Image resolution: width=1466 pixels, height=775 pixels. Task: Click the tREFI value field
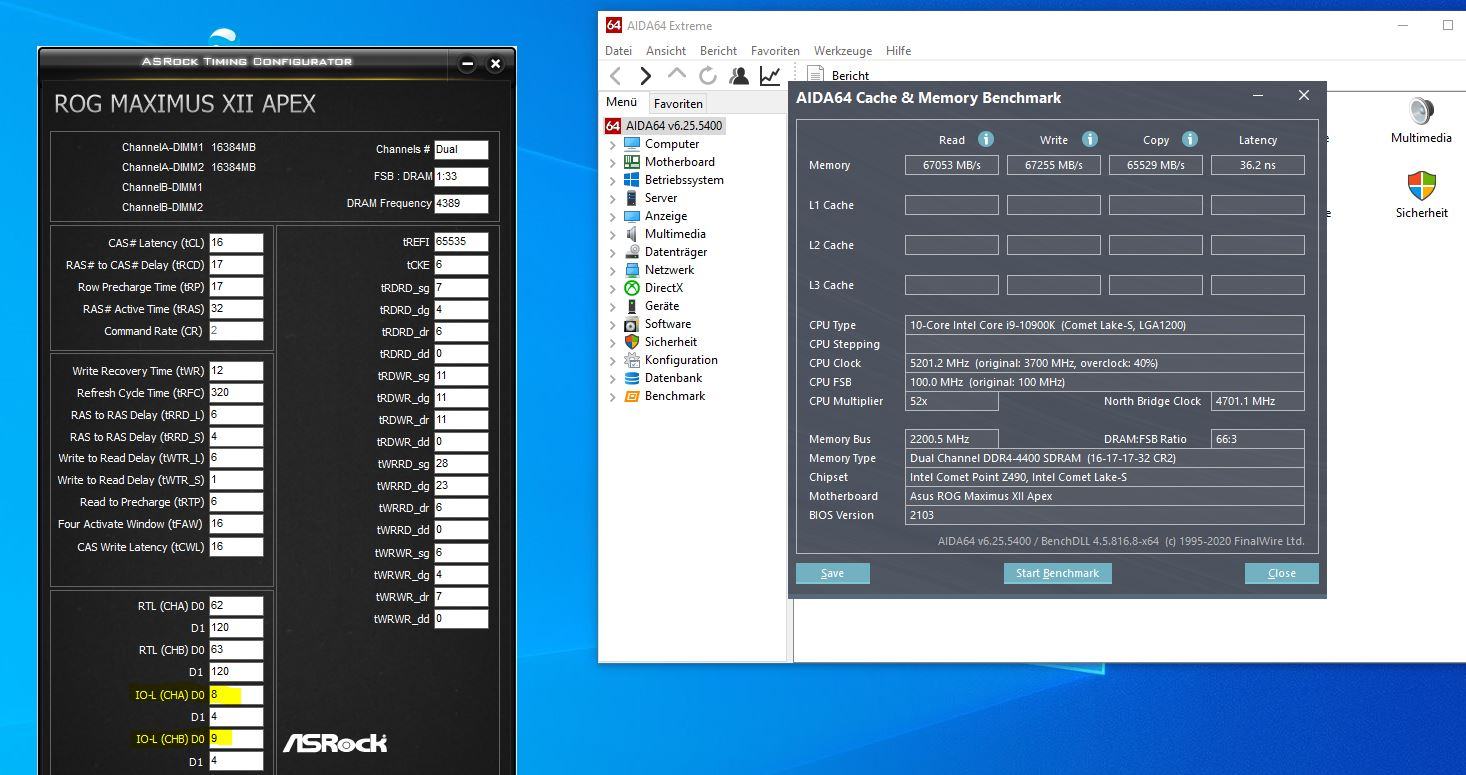461,242
